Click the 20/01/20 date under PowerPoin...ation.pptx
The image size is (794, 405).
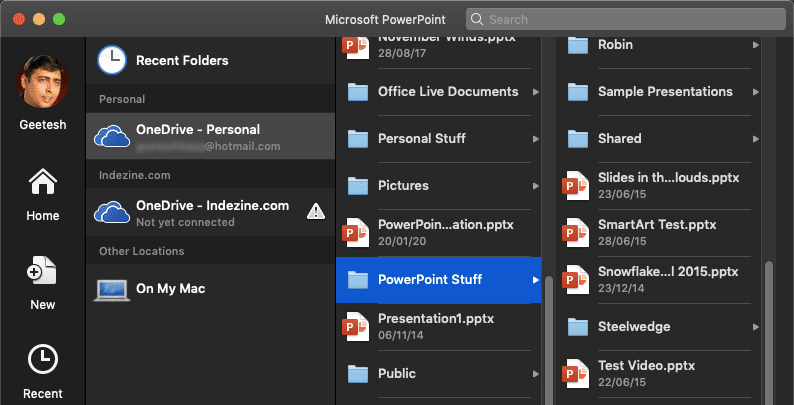tap(402, 241)
